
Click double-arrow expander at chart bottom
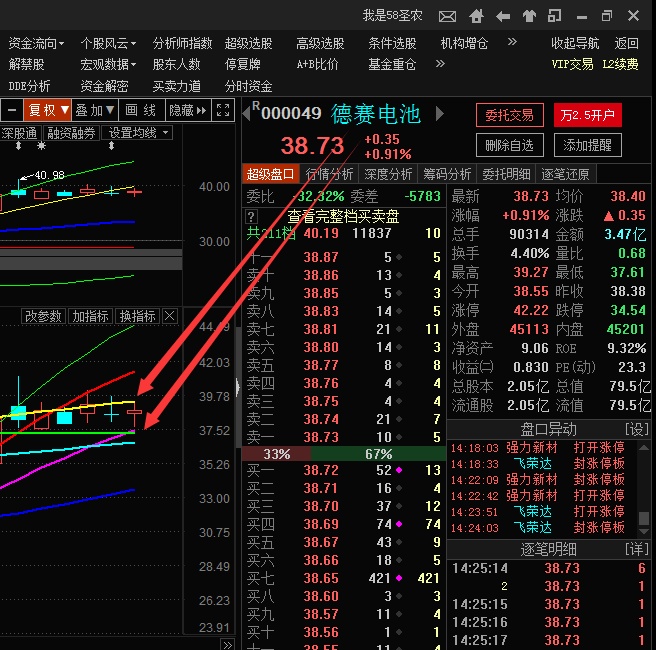[x=228, y=645]
